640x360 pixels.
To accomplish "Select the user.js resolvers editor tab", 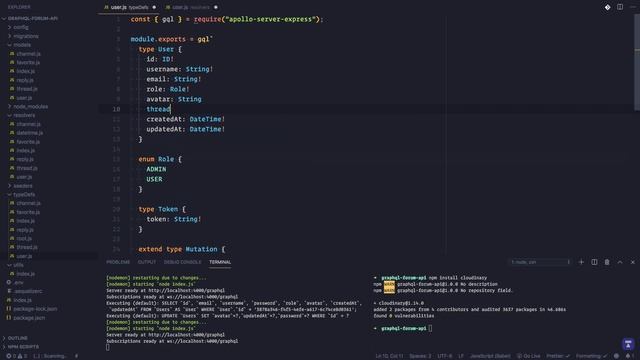I will (x=191, y=7).
